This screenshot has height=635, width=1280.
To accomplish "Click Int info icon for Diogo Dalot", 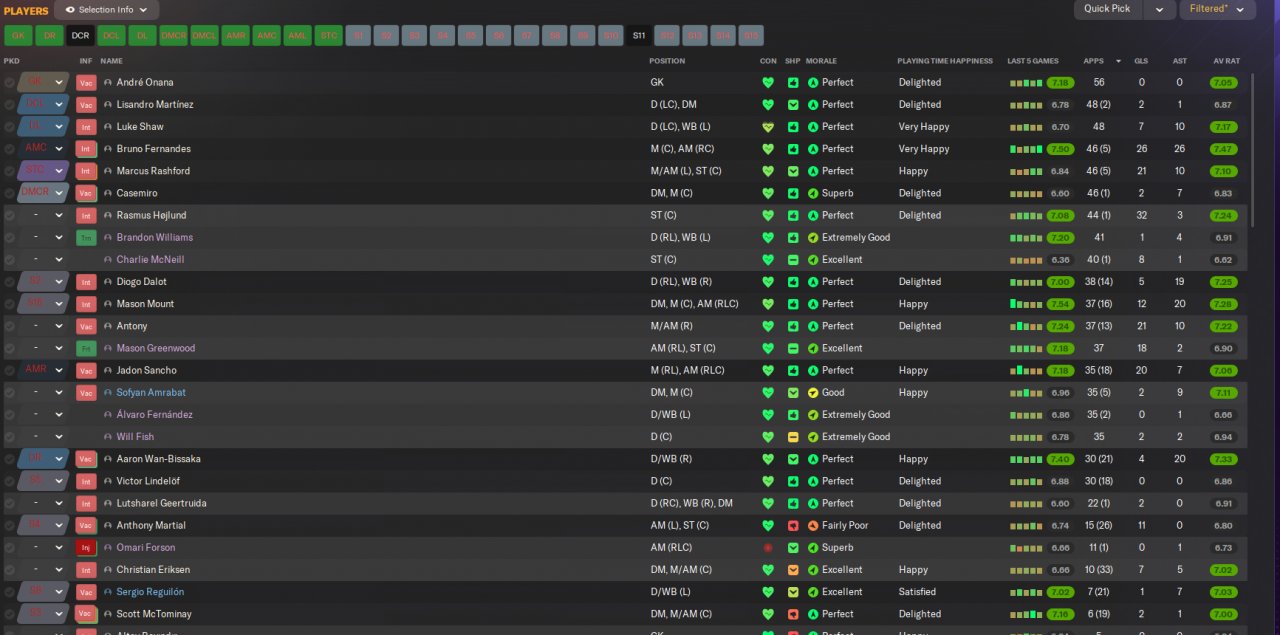I will click(86, 282).
